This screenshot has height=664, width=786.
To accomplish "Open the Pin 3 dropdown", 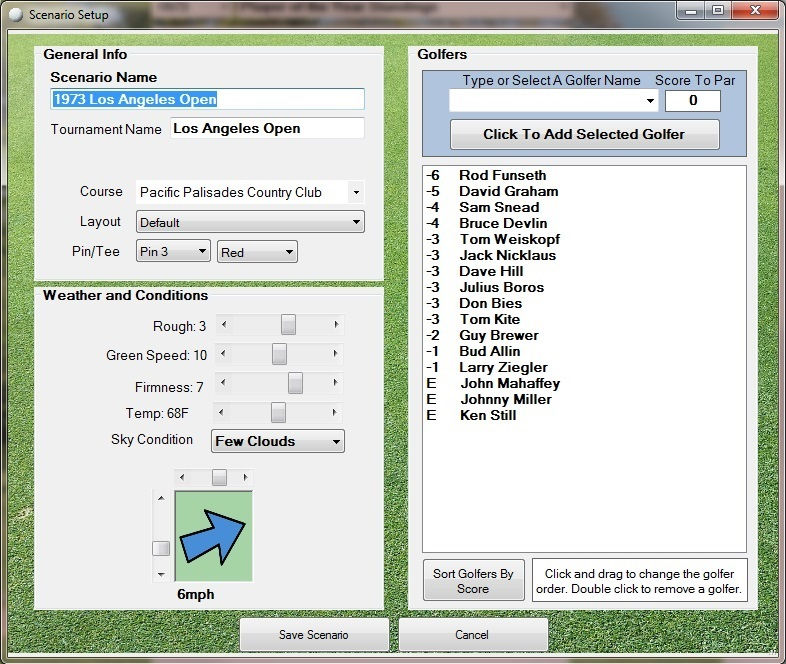I will (202, 253).
